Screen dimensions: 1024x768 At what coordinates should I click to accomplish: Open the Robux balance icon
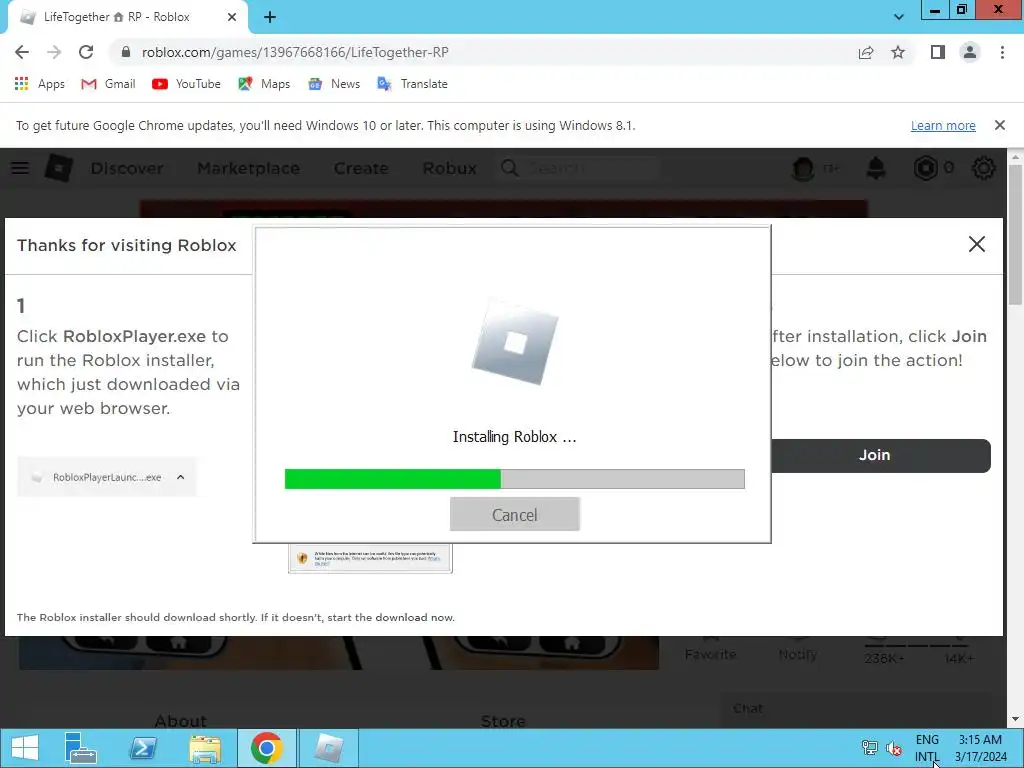[x=925, y=168]
